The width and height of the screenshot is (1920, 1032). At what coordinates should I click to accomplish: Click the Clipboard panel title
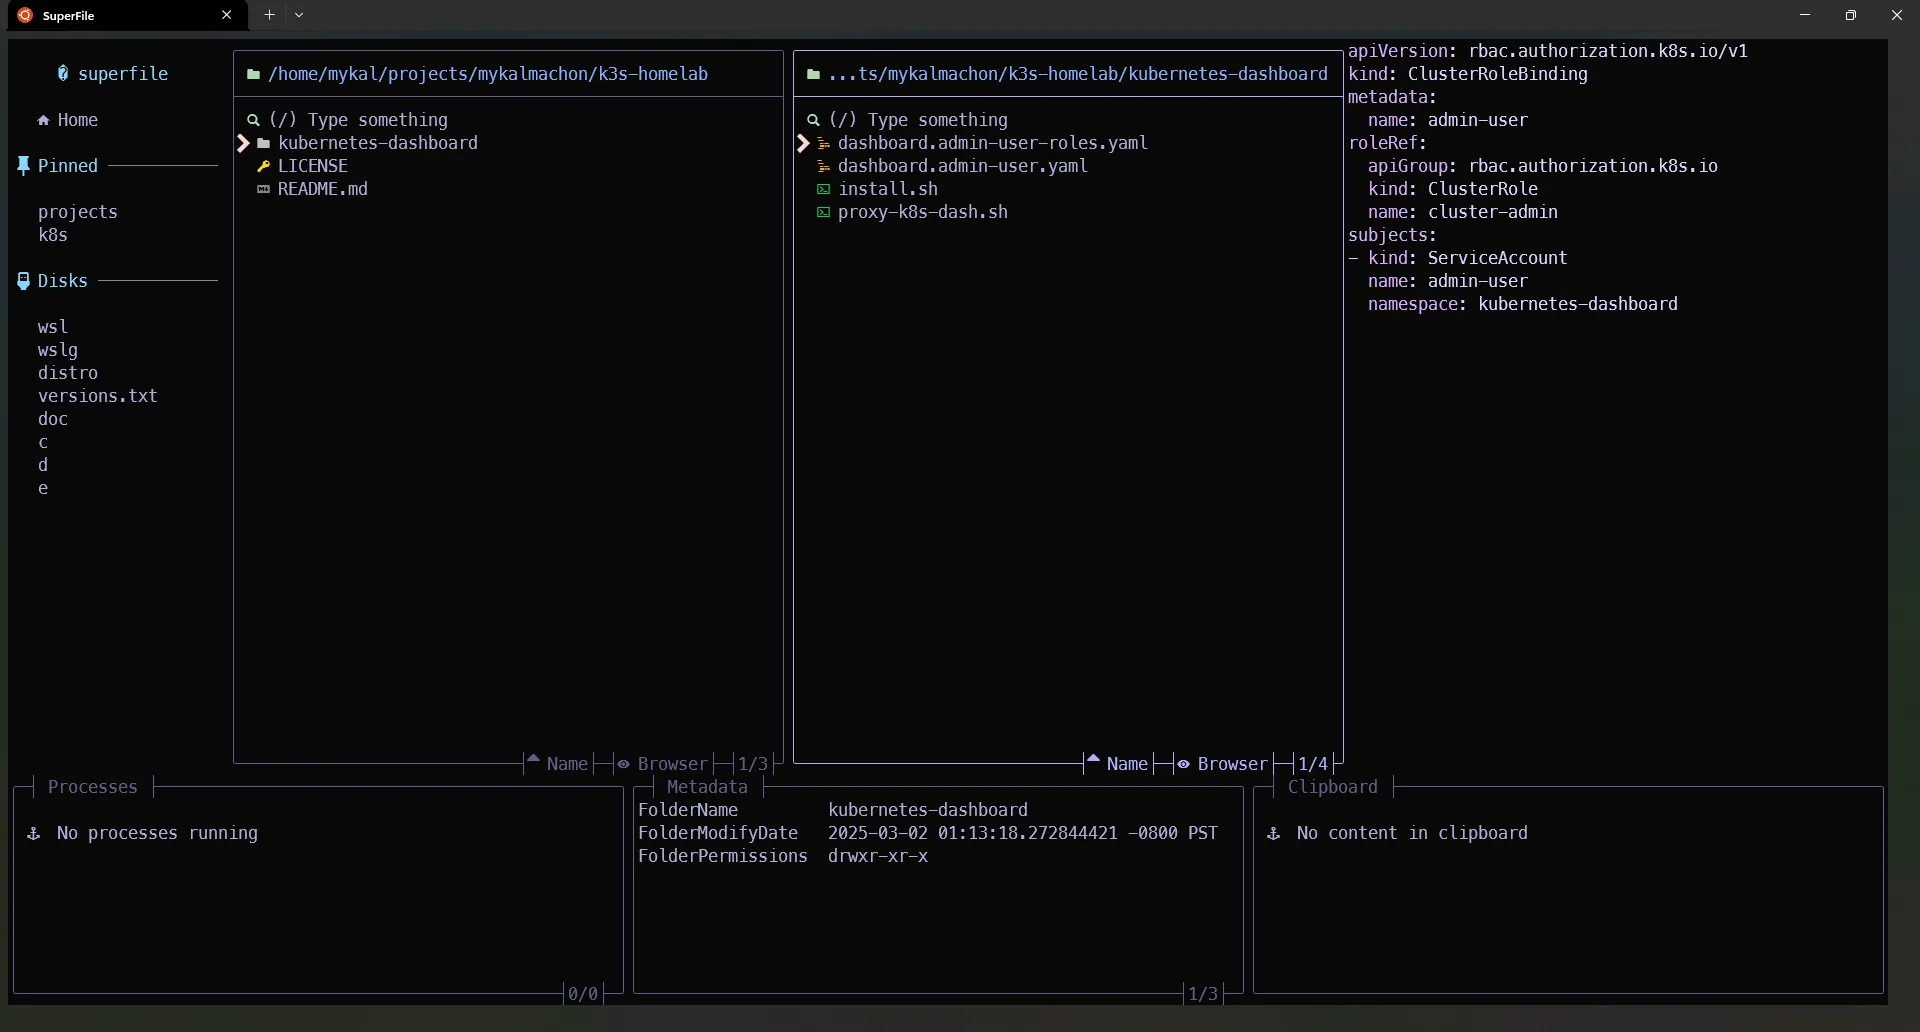click(1333, 787)
